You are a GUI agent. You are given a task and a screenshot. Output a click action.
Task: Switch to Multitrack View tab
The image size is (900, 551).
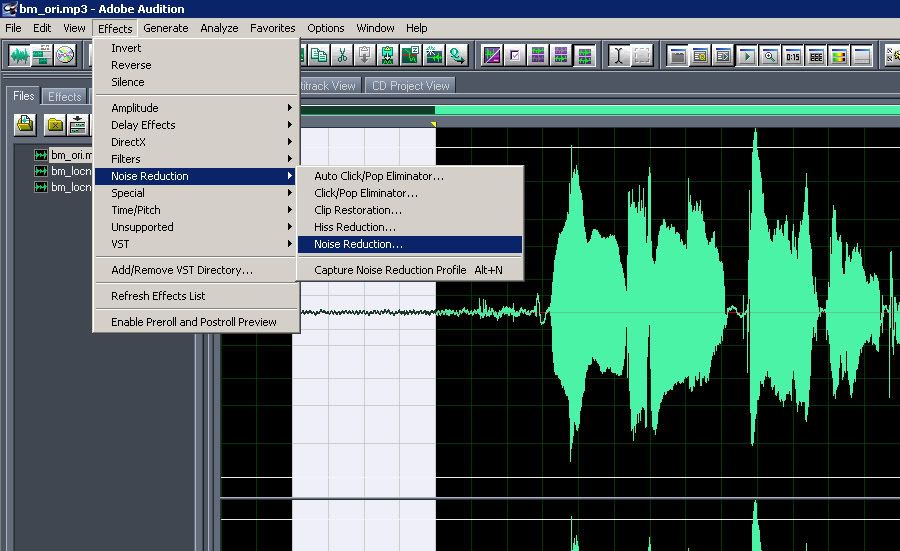click(329, 86)
